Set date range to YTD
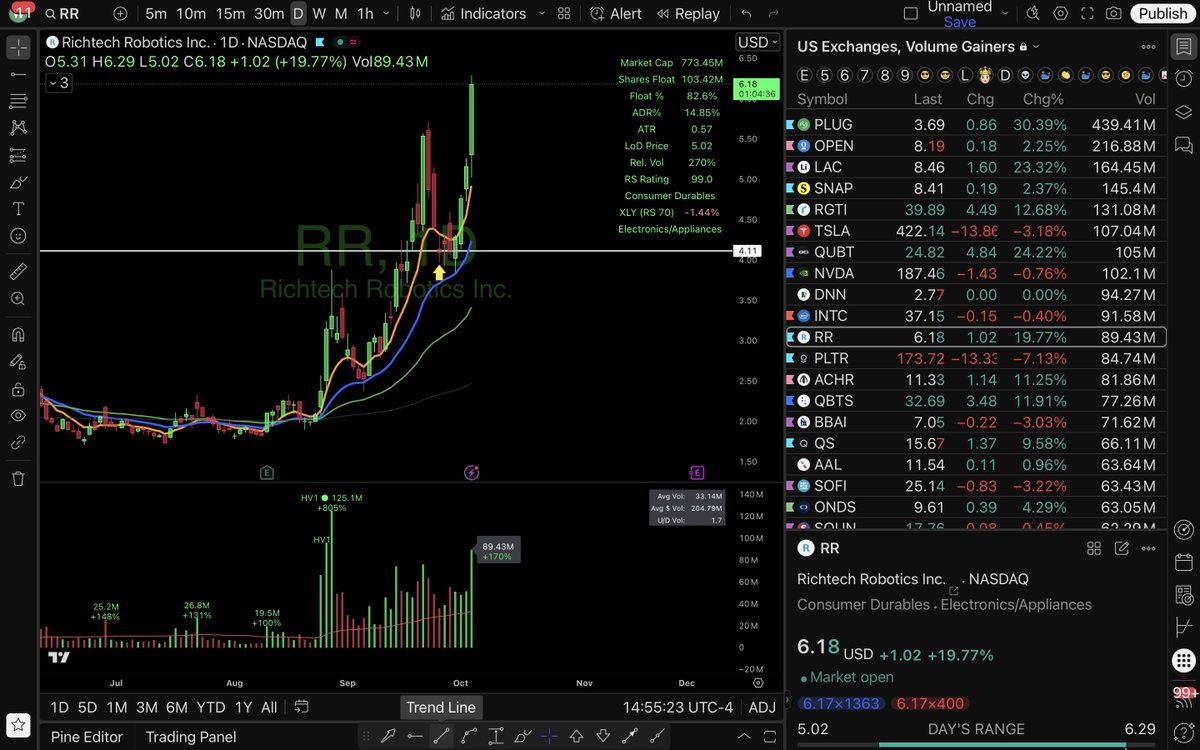This screenshot has width=1200, height=750. 210,707
